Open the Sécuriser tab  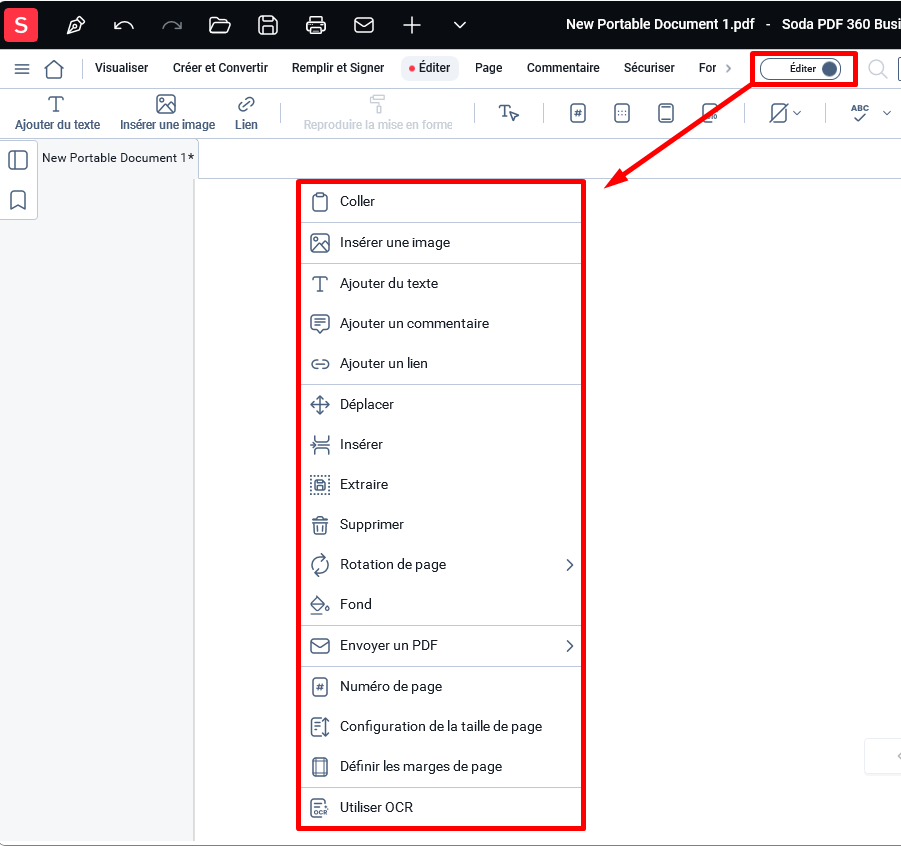pyautogui.click(x=649, y=68)
